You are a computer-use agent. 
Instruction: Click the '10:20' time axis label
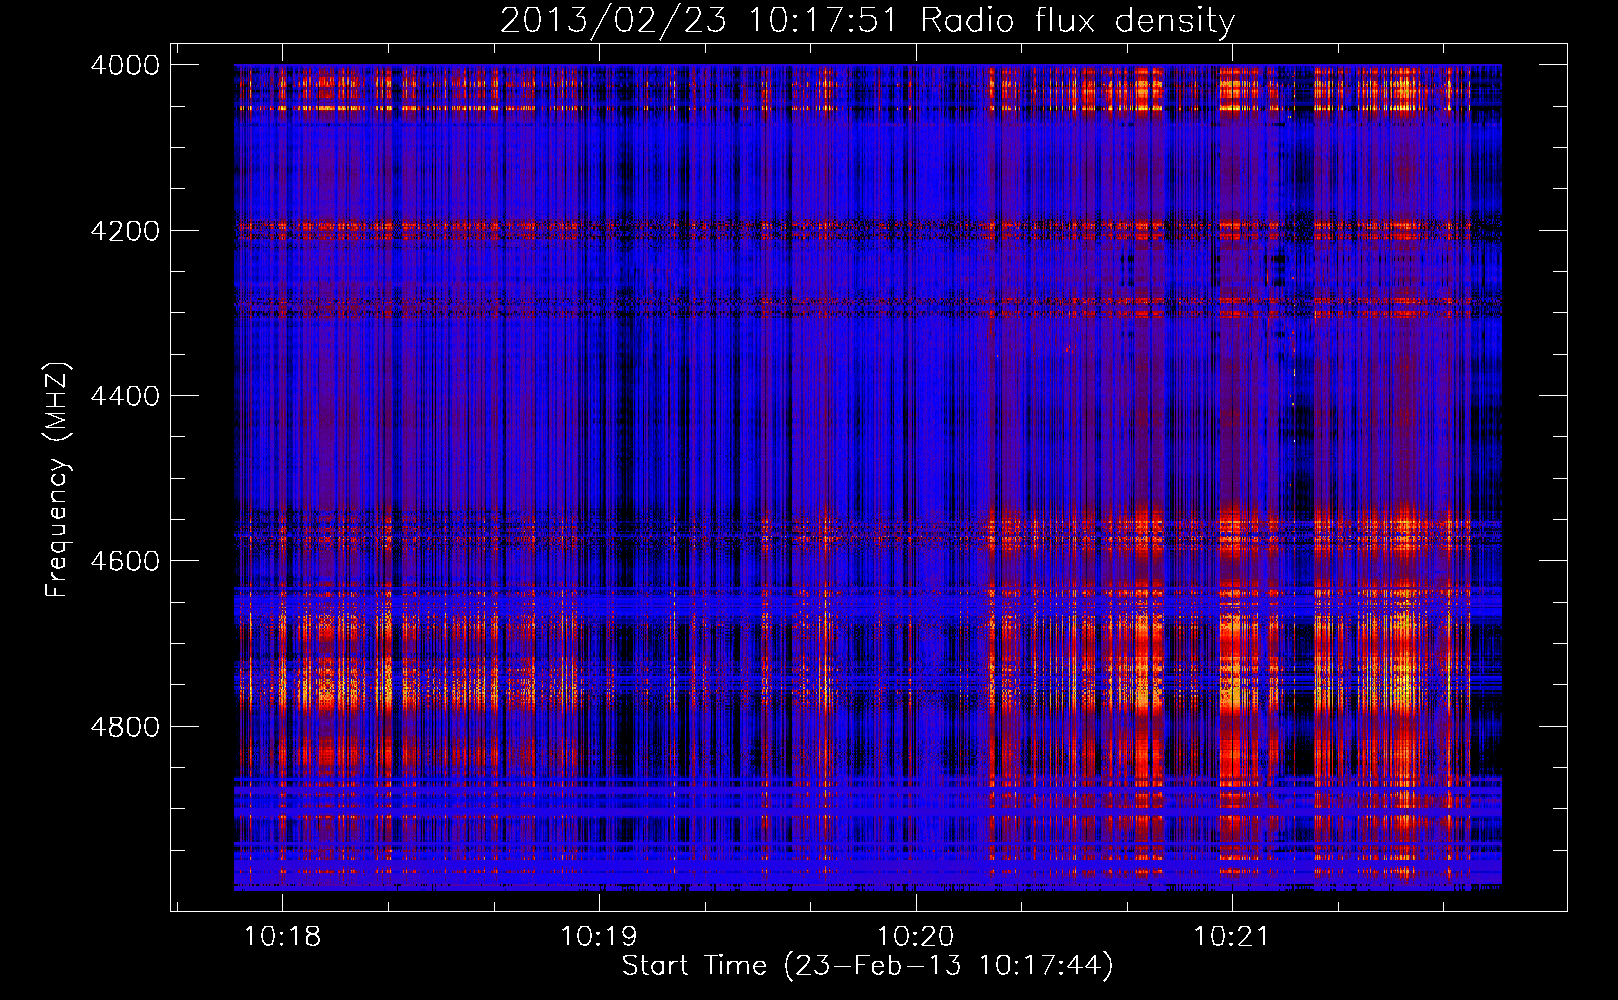pos(916,937)
